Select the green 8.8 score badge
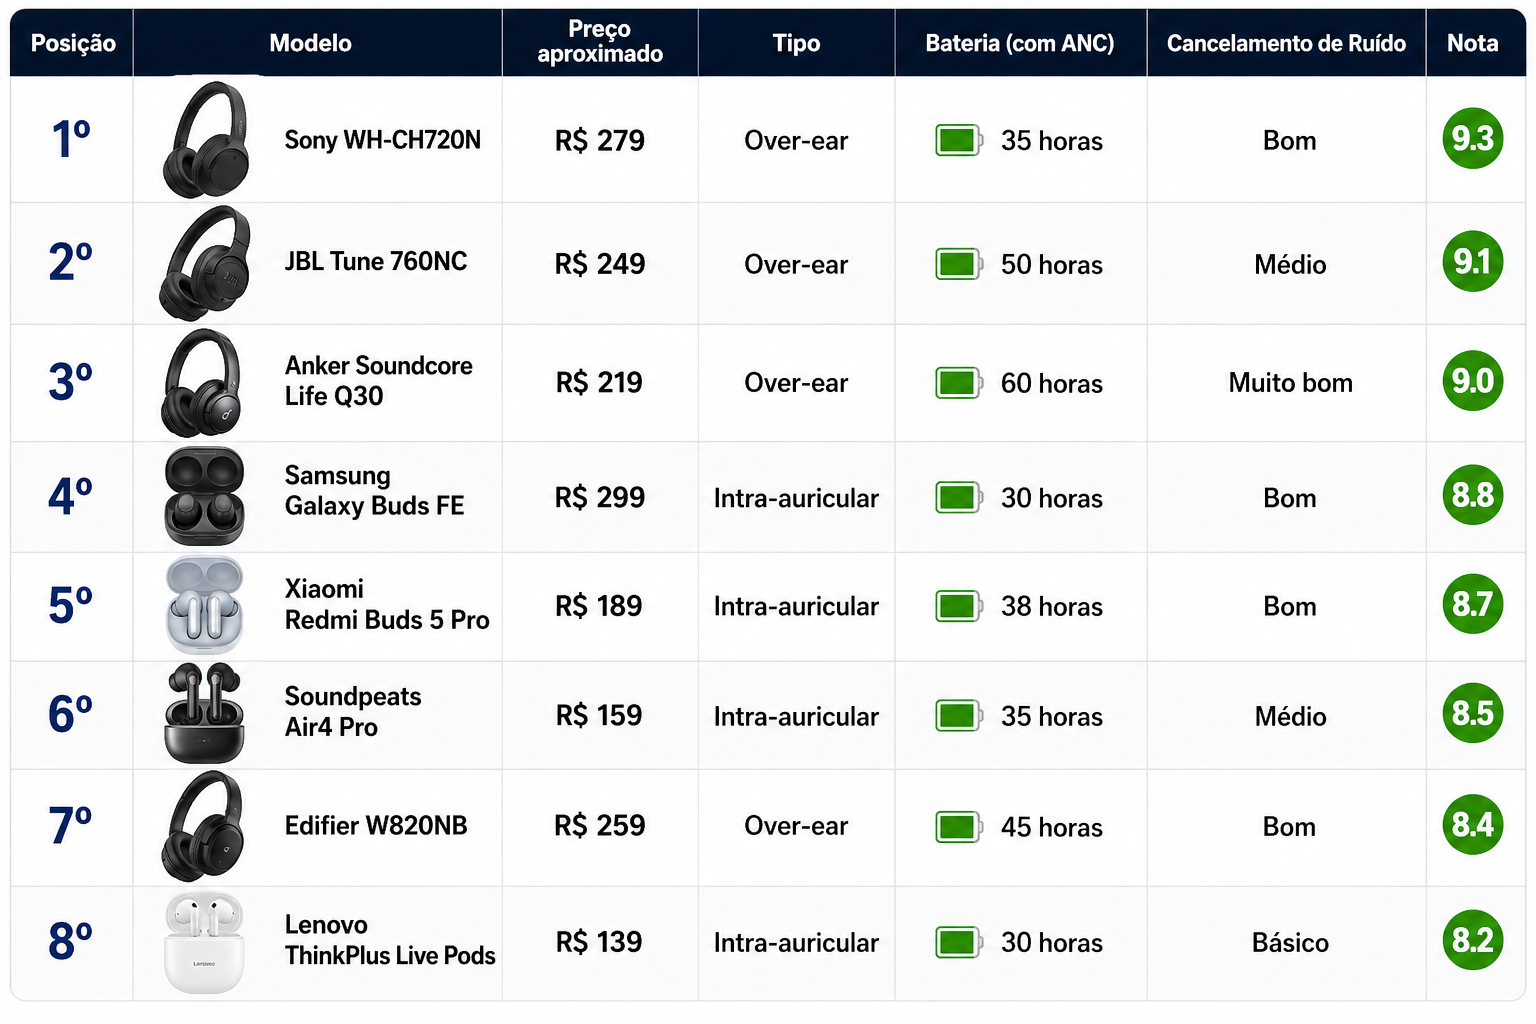Image resolution: width=1536 pixels, height=1024 pixels. pyautogui.click(x=1473, y=494)
